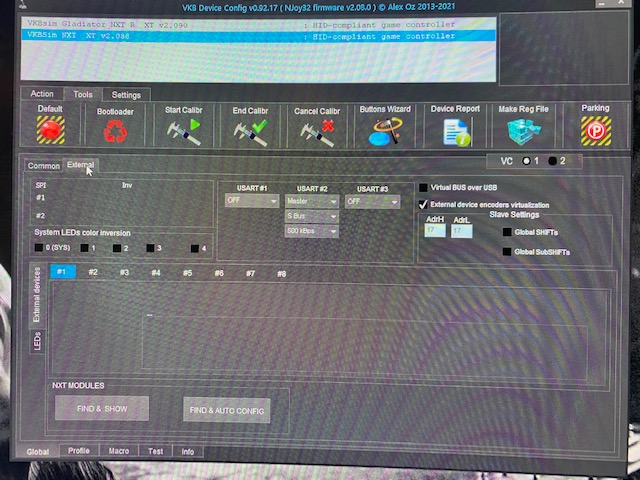Open the Bootloader recycle icon
The image size is (640, 480).
click(x=116, y=131)
